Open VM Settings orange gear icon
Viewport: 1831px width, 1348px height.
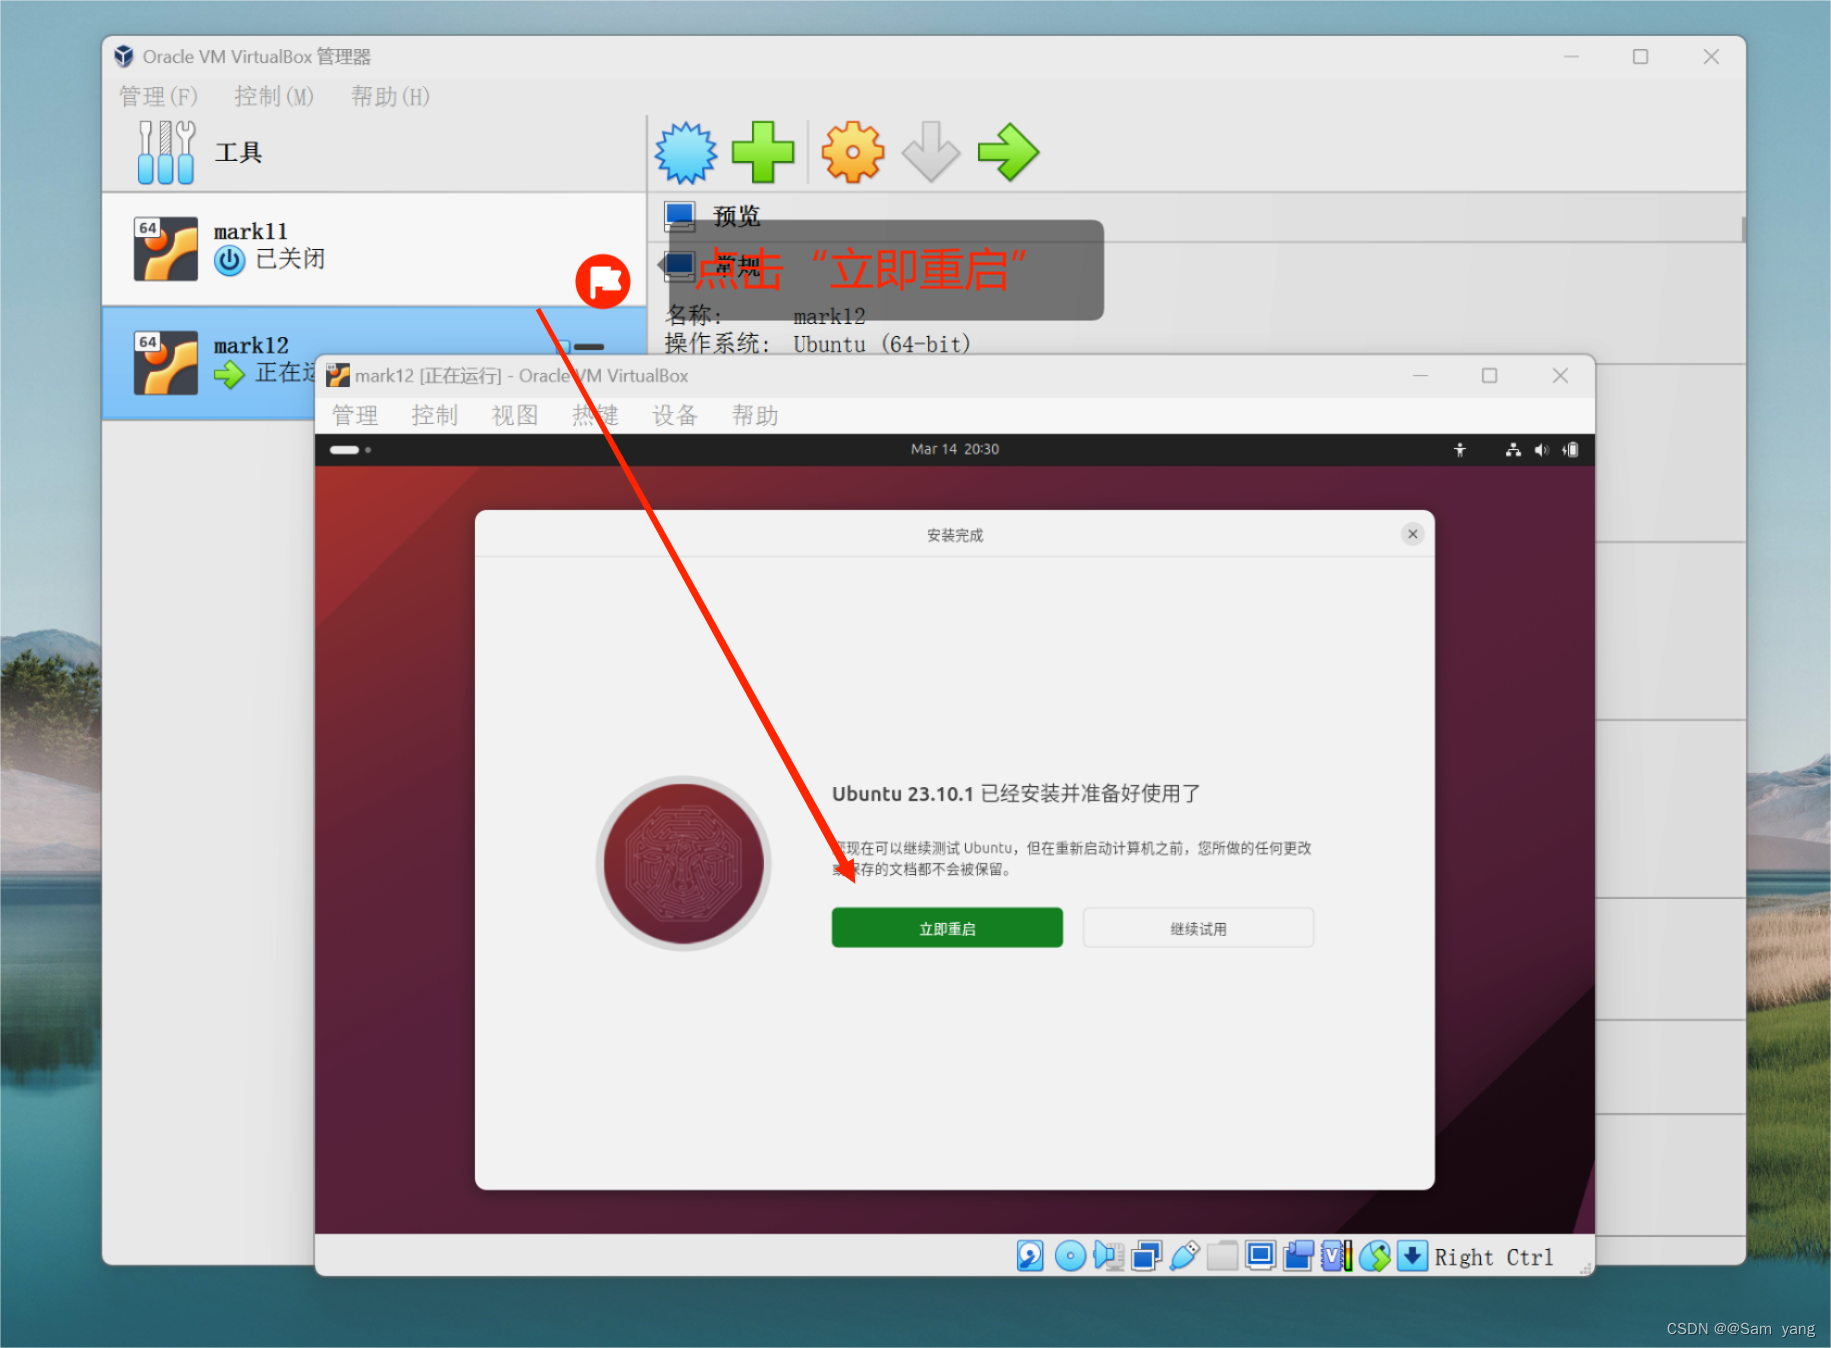(x=853, y=153)
